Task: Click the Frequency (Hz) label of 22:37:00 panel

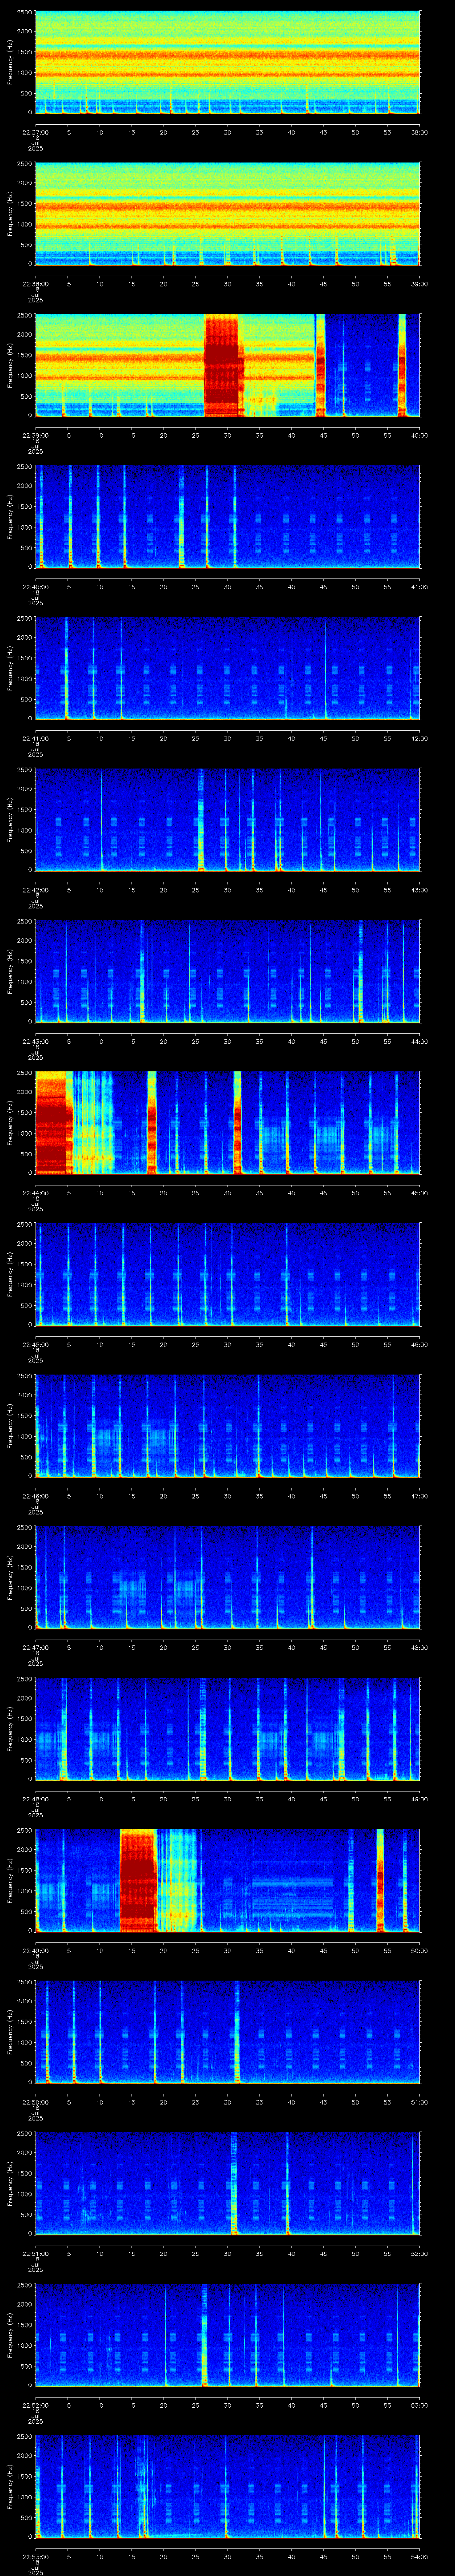Action: tap(10, 62)
